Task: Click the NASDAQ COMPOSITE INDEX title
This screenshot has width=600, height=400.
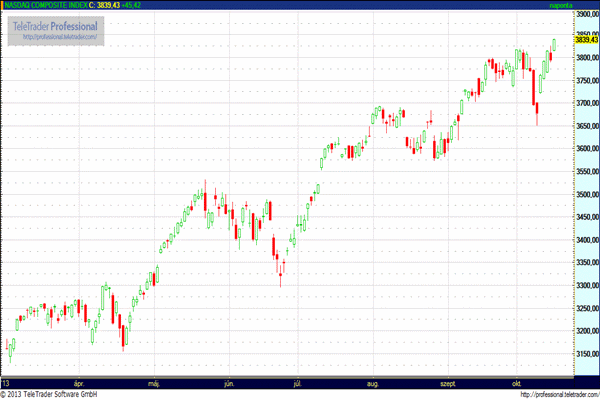Action: pyautogui.click(x=43, y=6)
